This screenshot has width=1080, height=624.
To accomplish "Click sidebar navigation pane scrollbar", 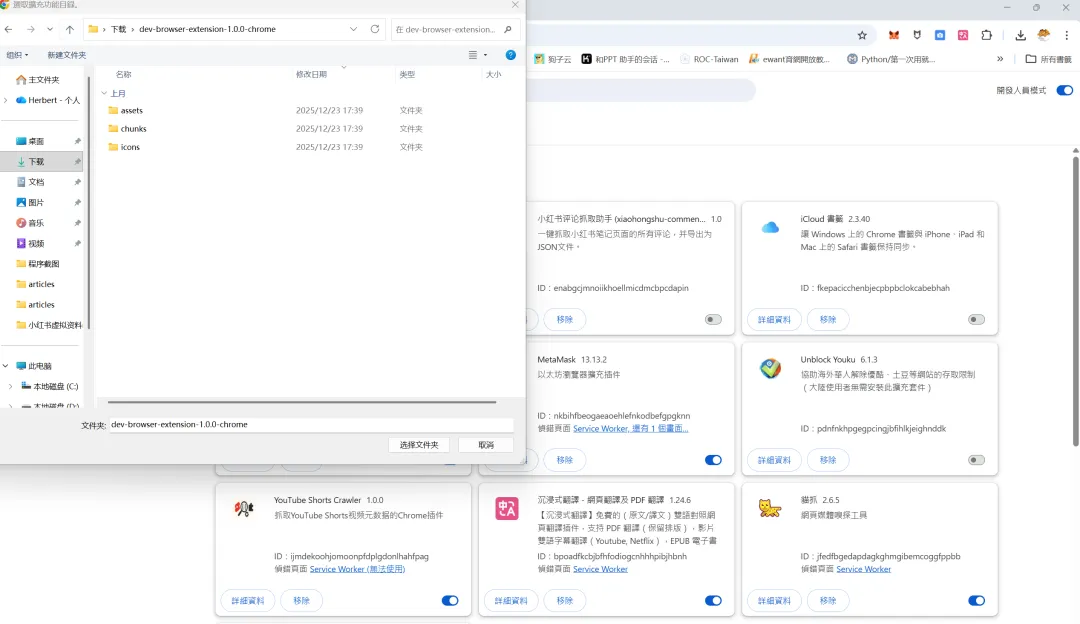I will [x=88, y=203].
